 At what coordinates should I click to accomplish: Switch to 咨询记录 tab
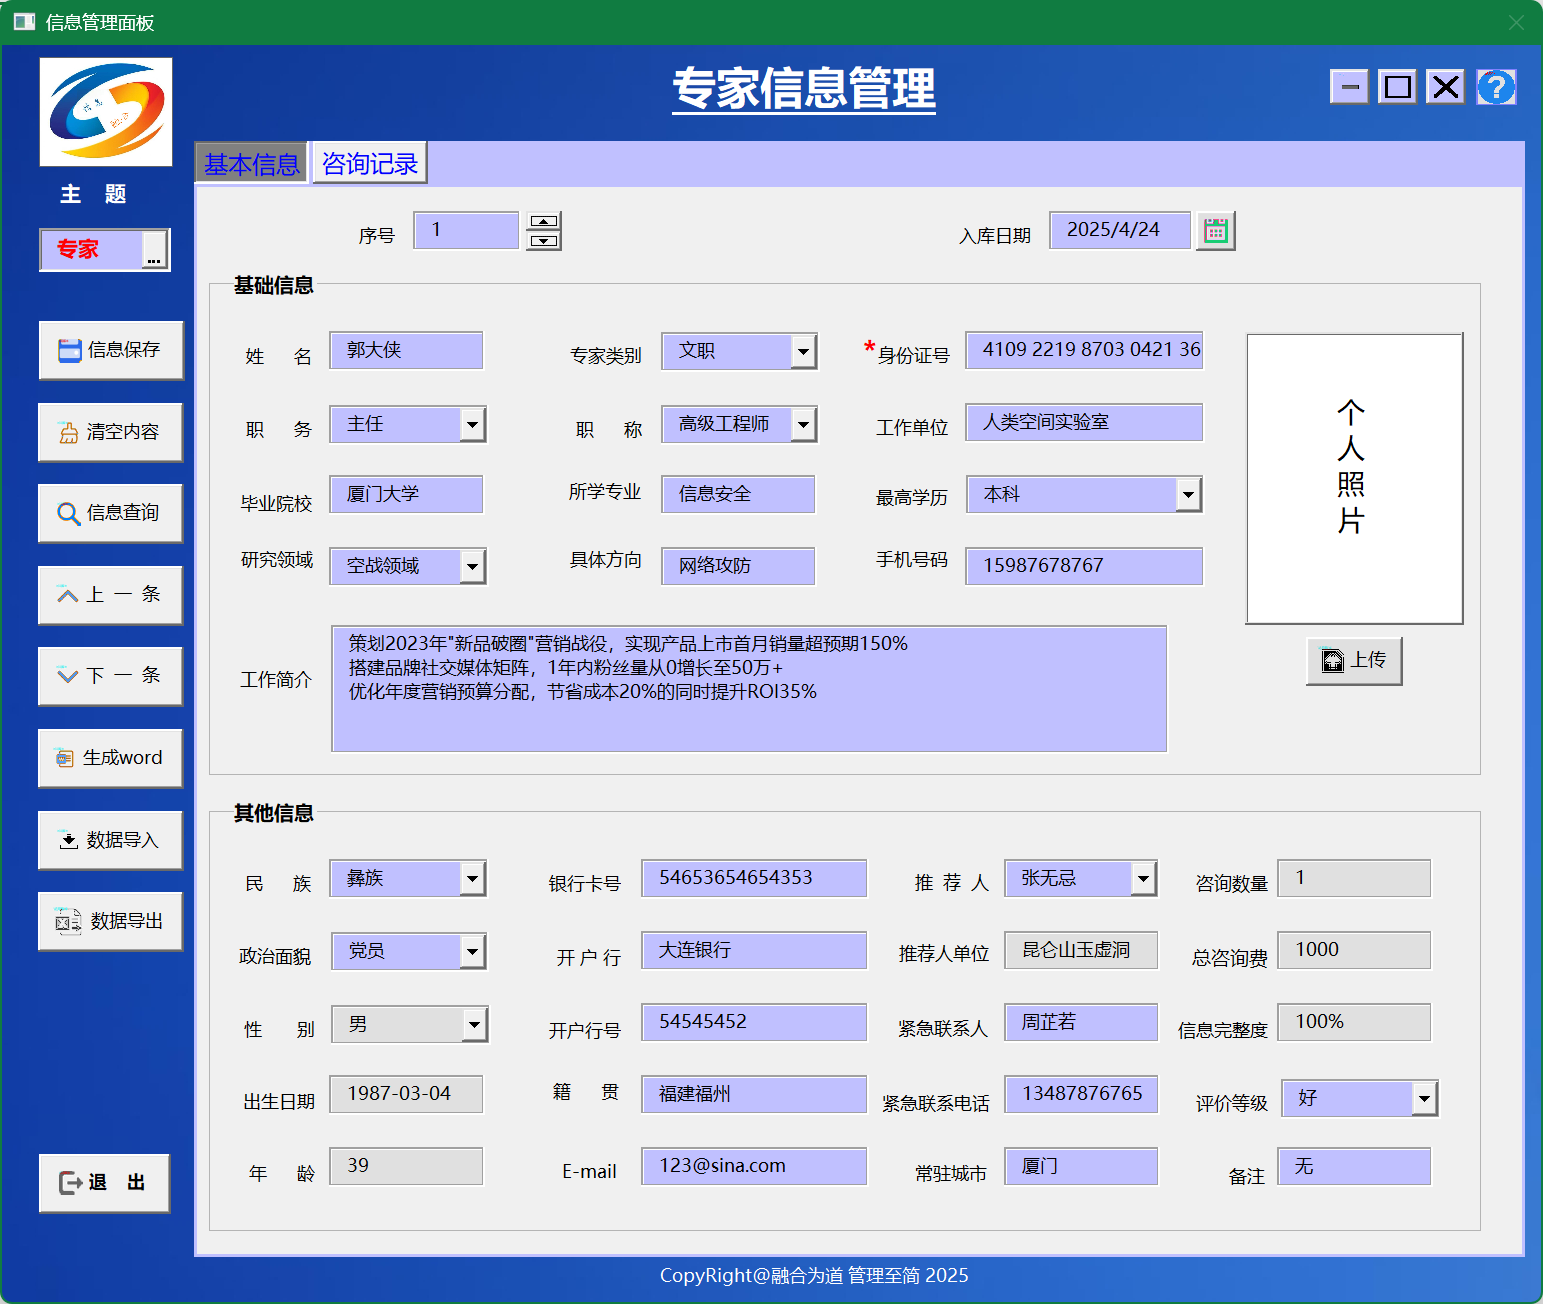click(370, 163)
